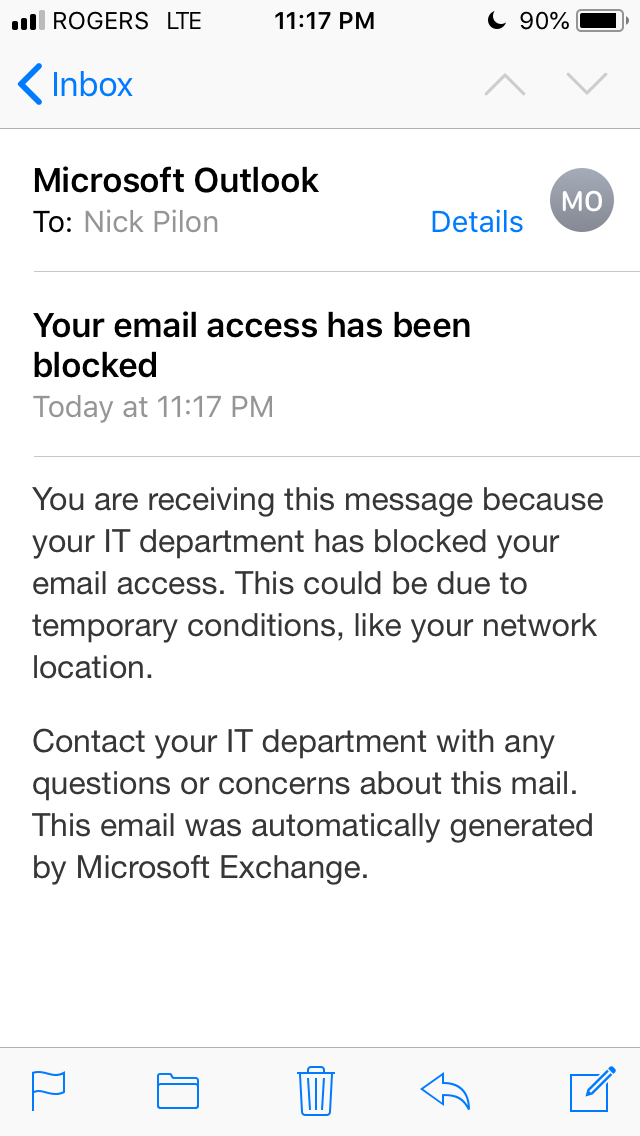
Task: Go to previous message using up arrow
Action: 504,85
